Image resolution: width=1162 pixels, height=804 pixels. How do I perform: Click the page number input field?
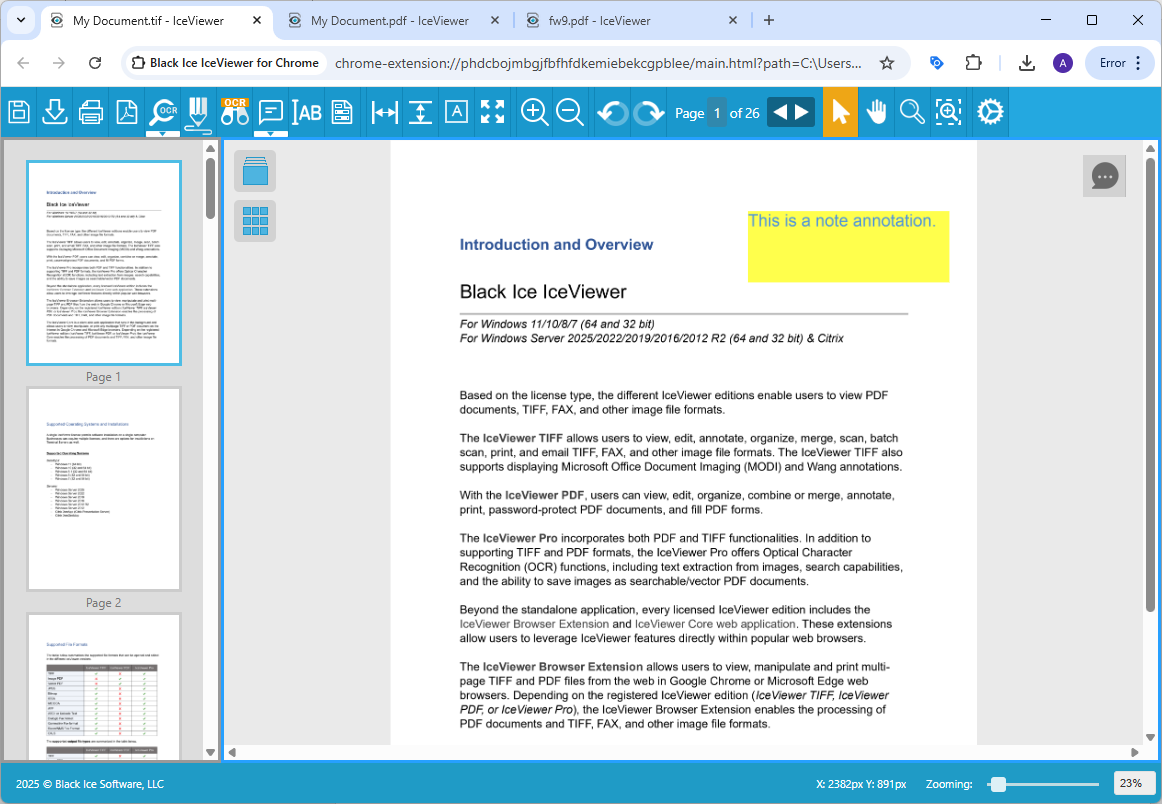tap(717, 113)
